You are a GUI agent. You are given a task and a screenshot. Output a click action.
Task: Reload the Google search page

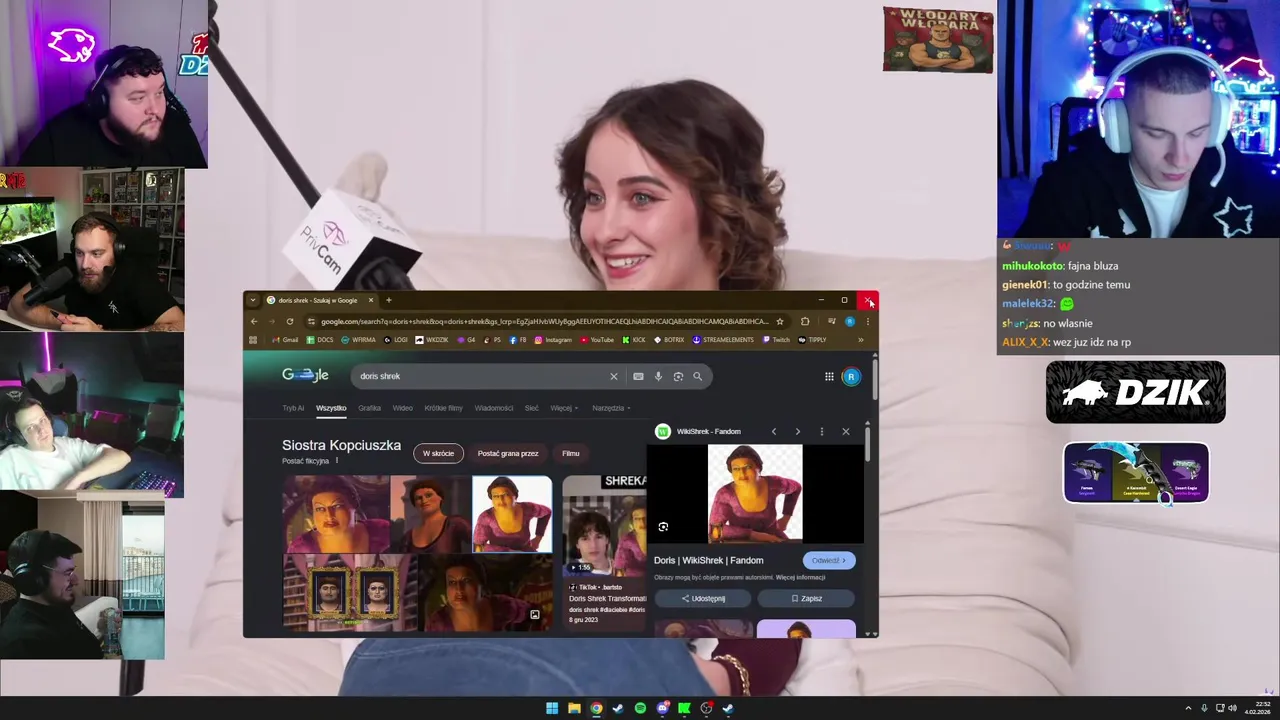tap(290, 321)
